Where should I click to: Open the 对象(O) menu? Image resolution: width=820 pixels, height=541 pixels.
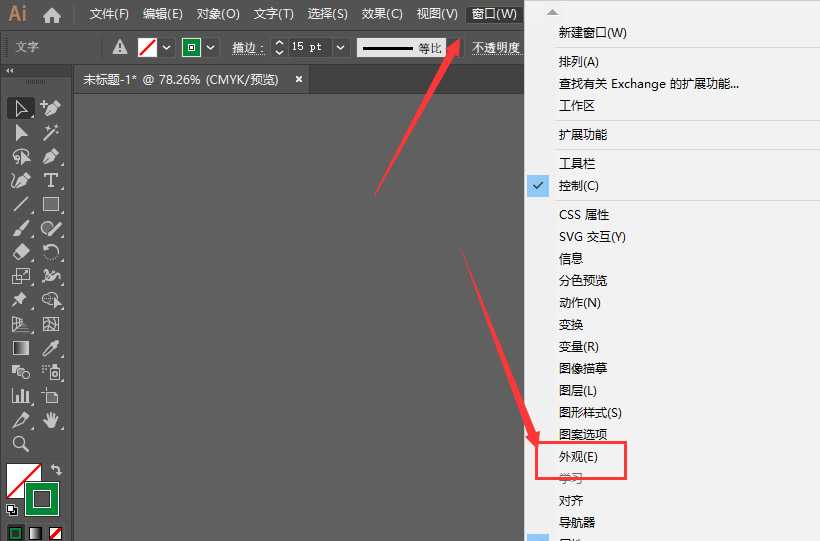pos(218,14)
